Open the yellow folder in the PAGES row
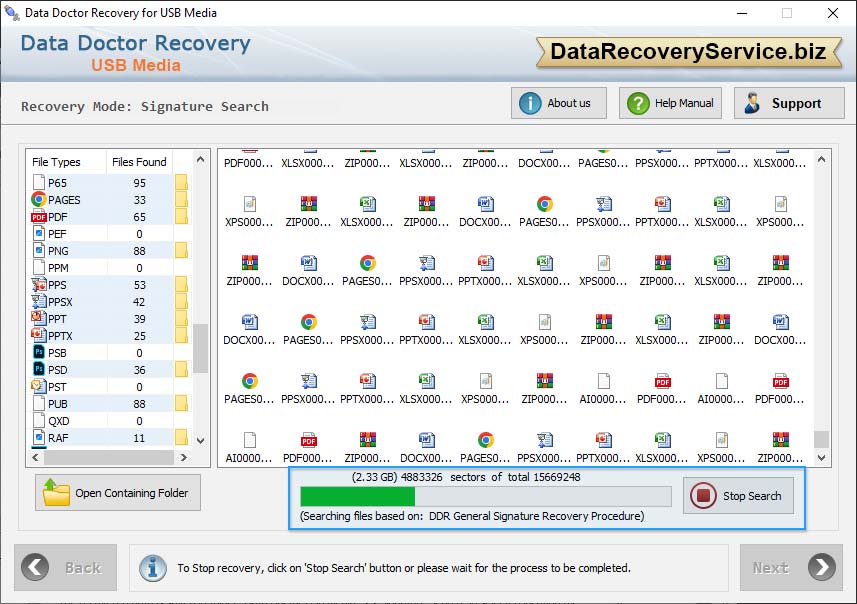 pos(181,200)
